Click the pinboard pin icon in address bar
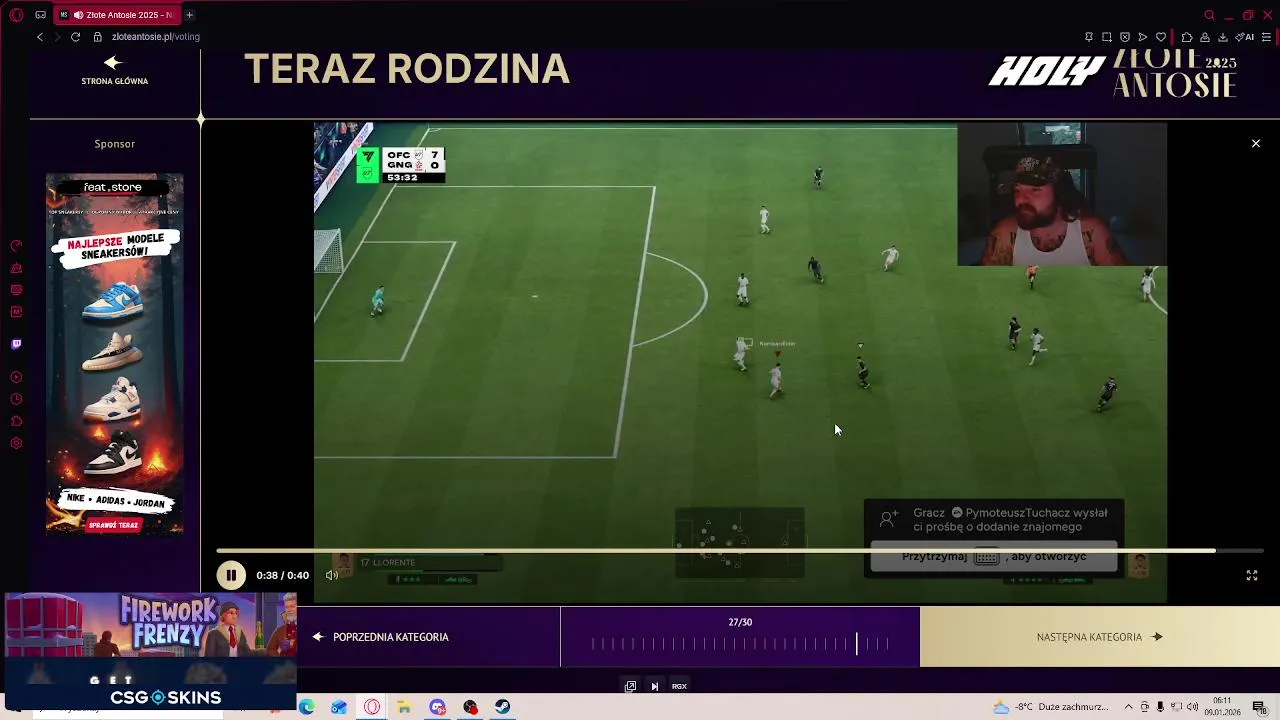This screenshot has height=720, width=1280. 1089,37
